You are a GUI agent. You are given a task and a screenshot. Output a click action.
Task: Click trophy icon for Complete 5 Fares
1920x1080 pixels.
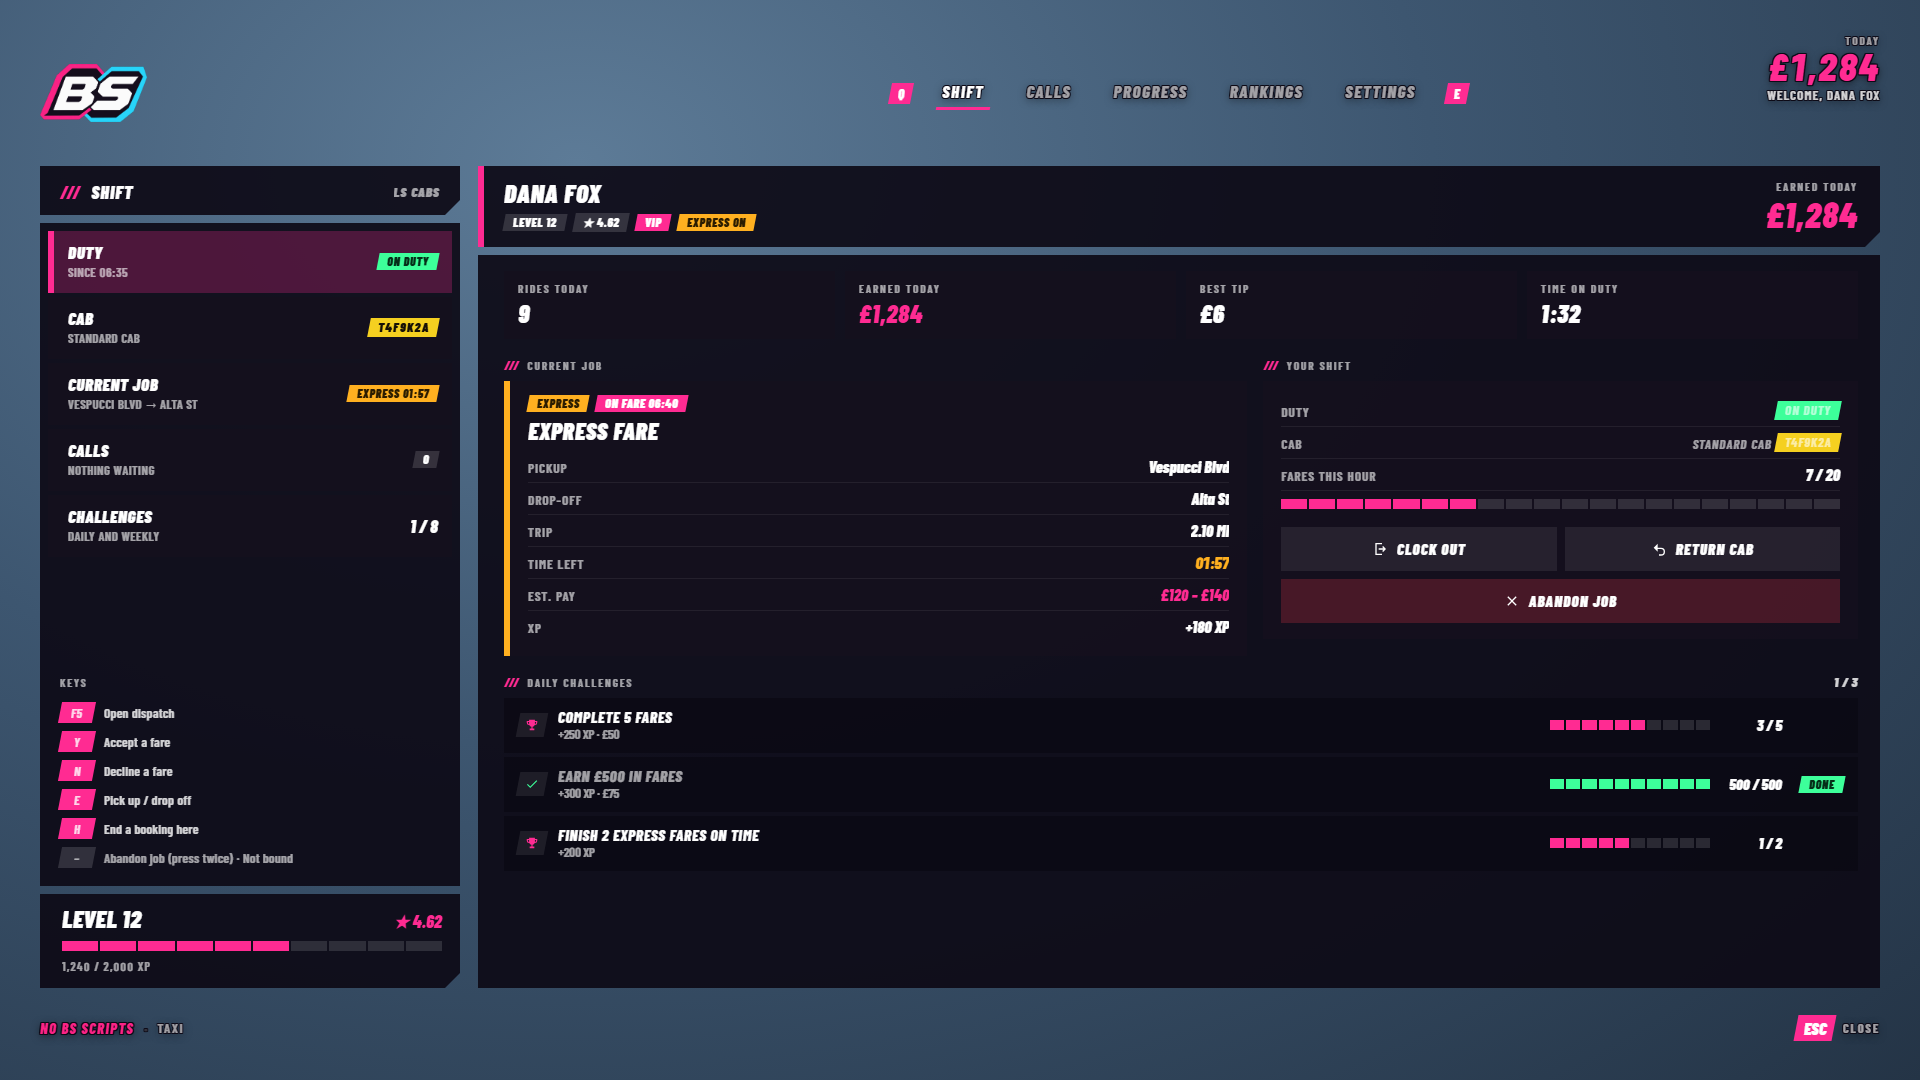click(x=532, y=725)
